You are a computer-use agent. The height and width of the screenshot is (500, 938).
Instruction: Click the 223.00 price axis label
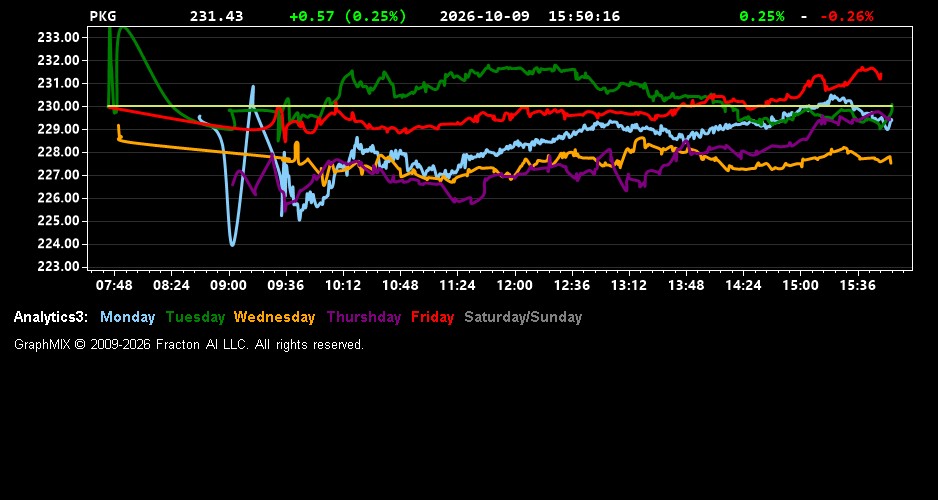click(59, 267)
